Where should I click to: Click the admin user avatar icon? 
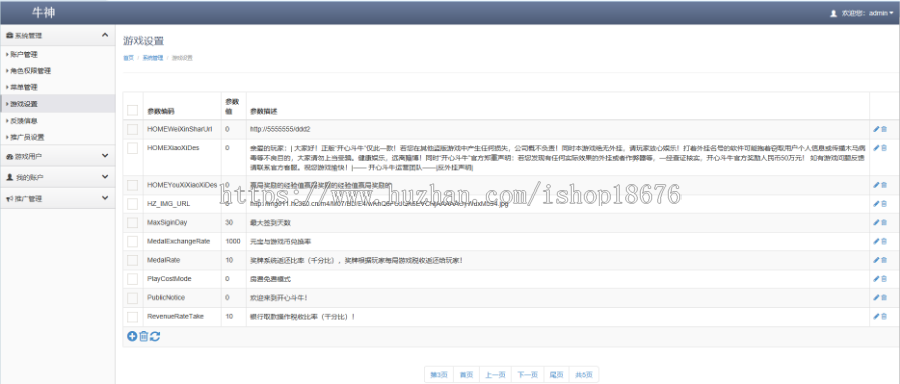833,13
